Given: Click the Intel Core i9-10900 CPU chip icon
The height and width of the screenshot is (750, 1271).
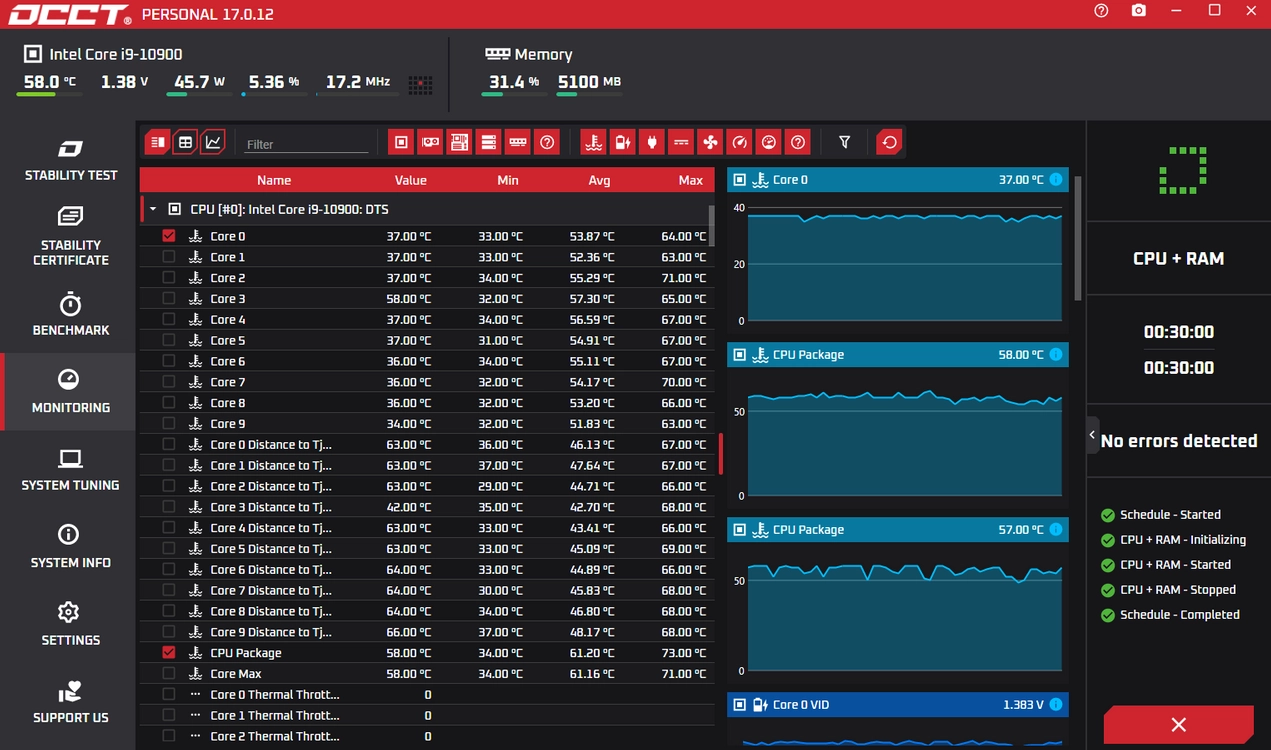Looking at the screenshot, I should [x=33, y=54].
